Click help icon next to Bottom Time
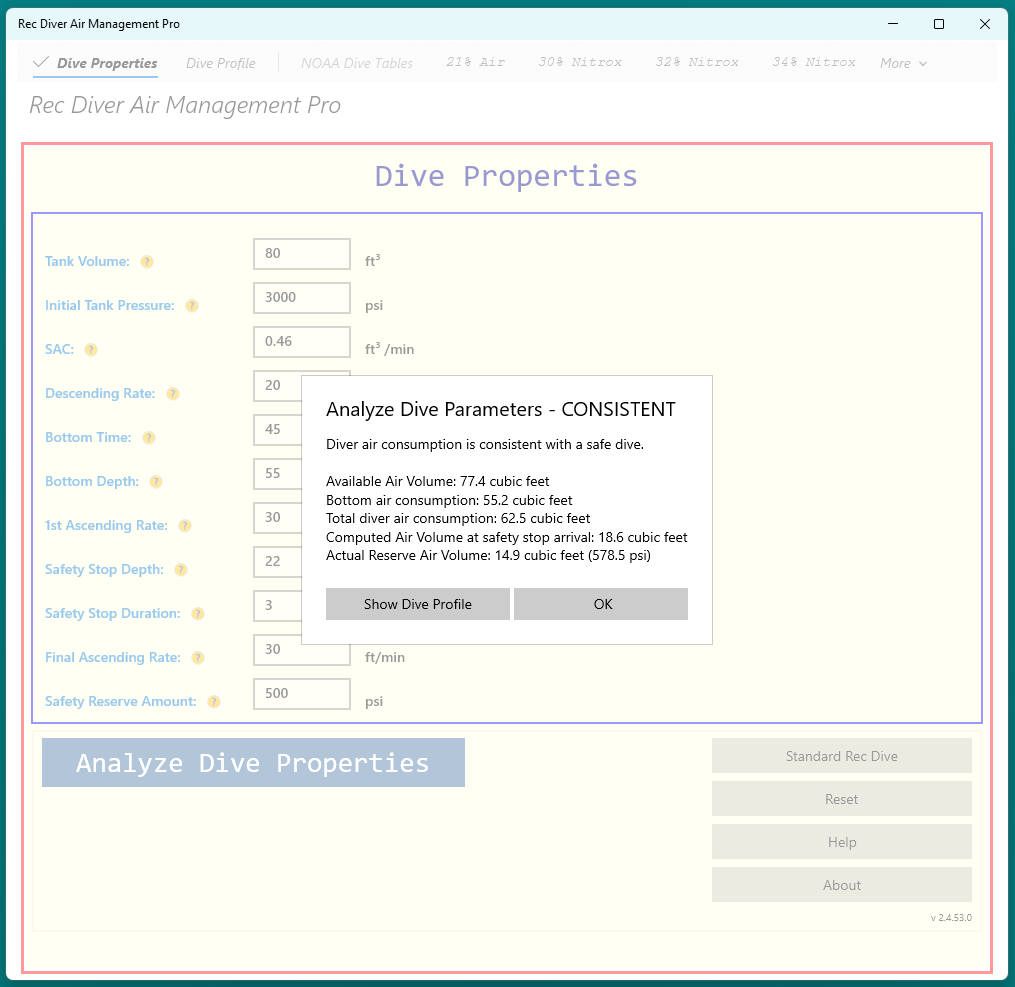 pos(149,438)
